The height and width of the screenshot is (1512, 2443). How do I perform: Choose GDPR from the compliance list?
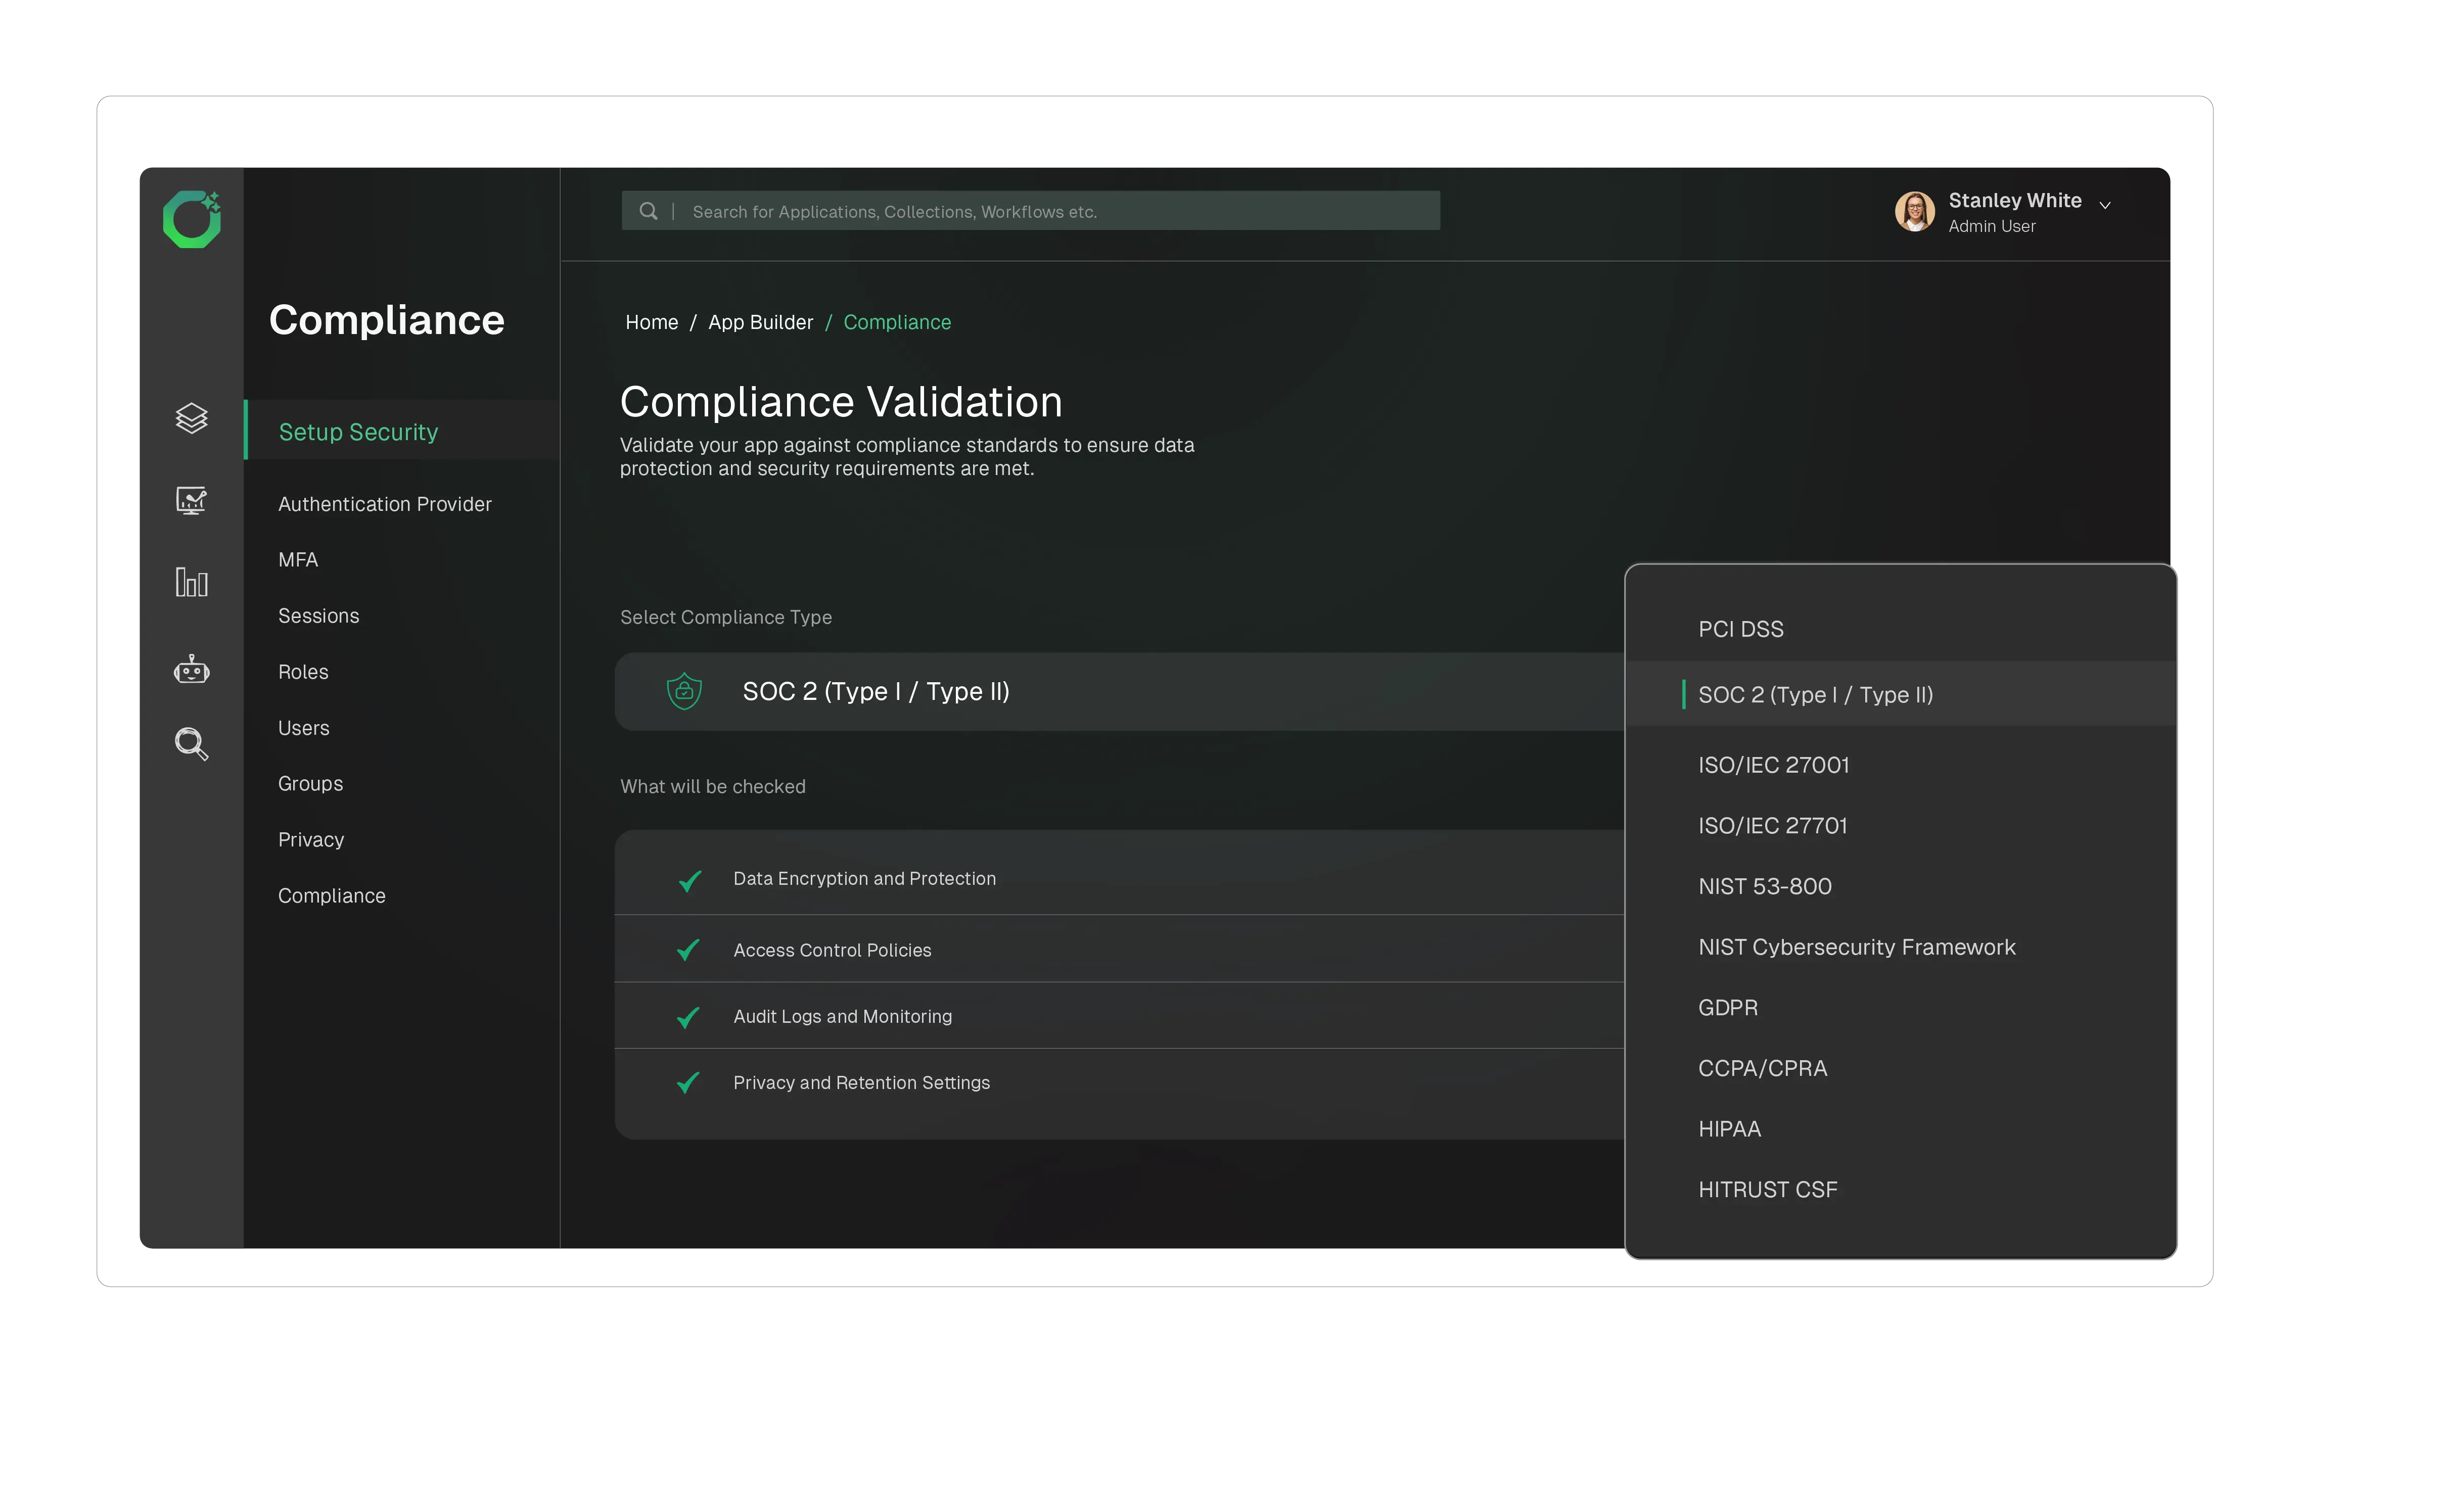click(1728, 1008)
